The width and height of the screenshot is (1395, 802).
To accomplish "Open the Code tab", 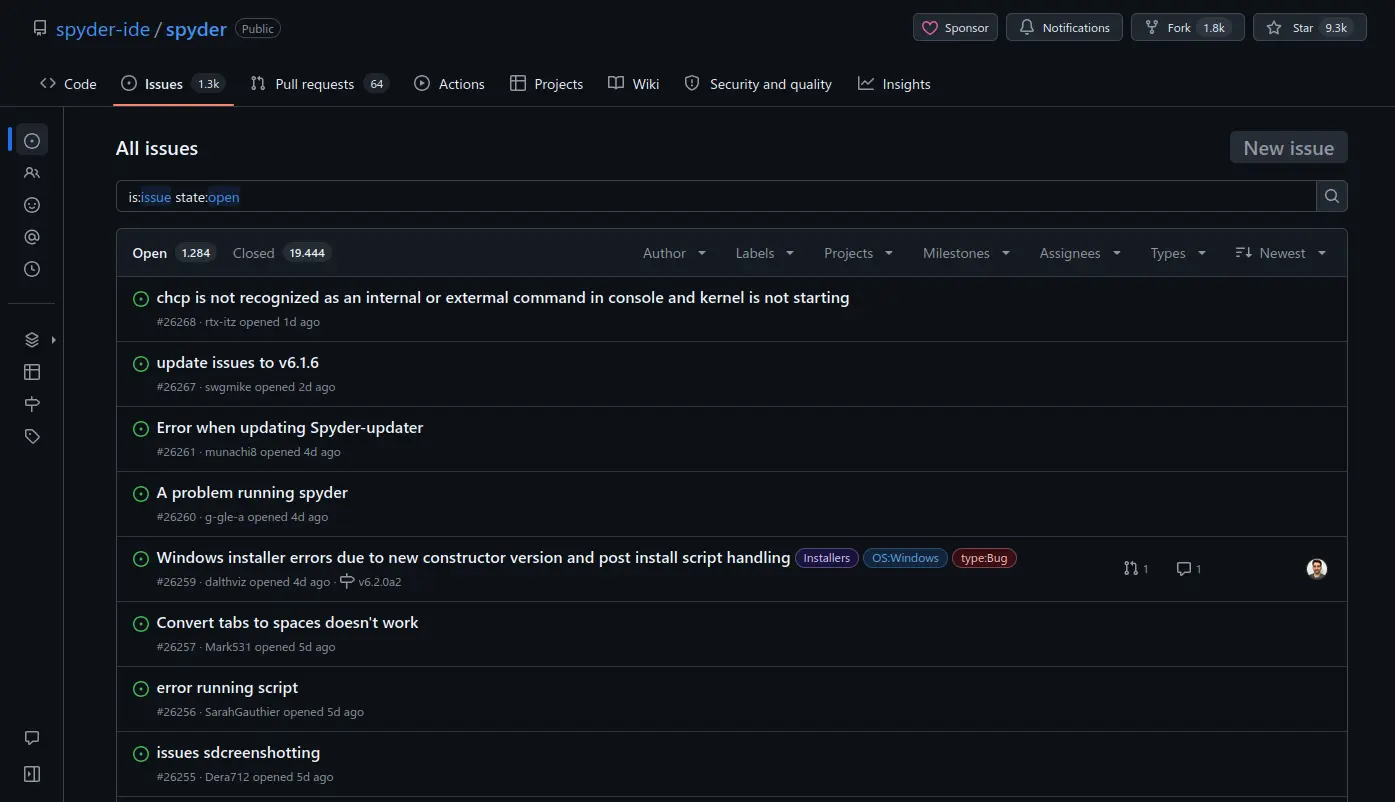I will [x=68, y=84].
